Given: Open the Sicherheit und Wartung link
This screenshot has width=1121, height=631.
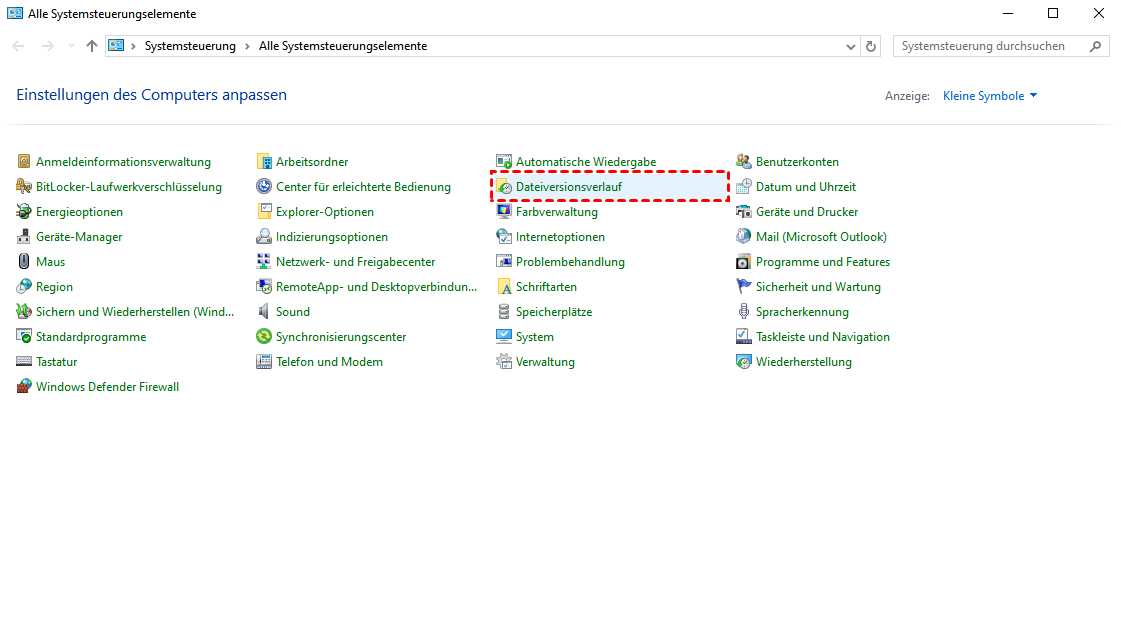Looking at the screenshot, I should [x=818, y=287].
